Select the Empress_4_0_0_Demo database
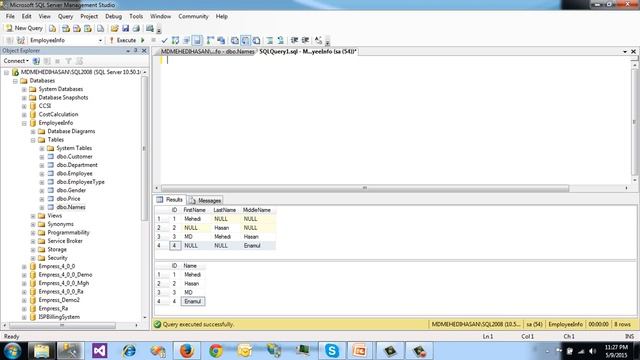This screenshot has width=640, height=360. (65, 275)
